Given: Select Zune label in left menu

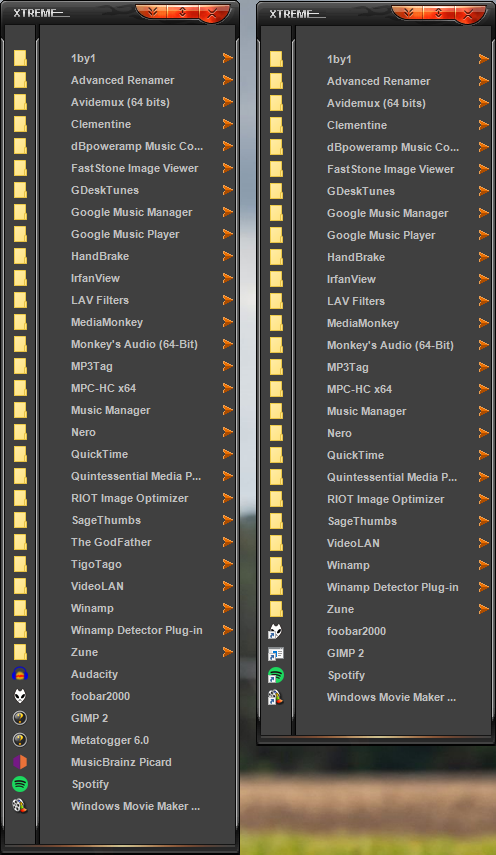Looking at the screenshot, I should [x=84, y=652].
